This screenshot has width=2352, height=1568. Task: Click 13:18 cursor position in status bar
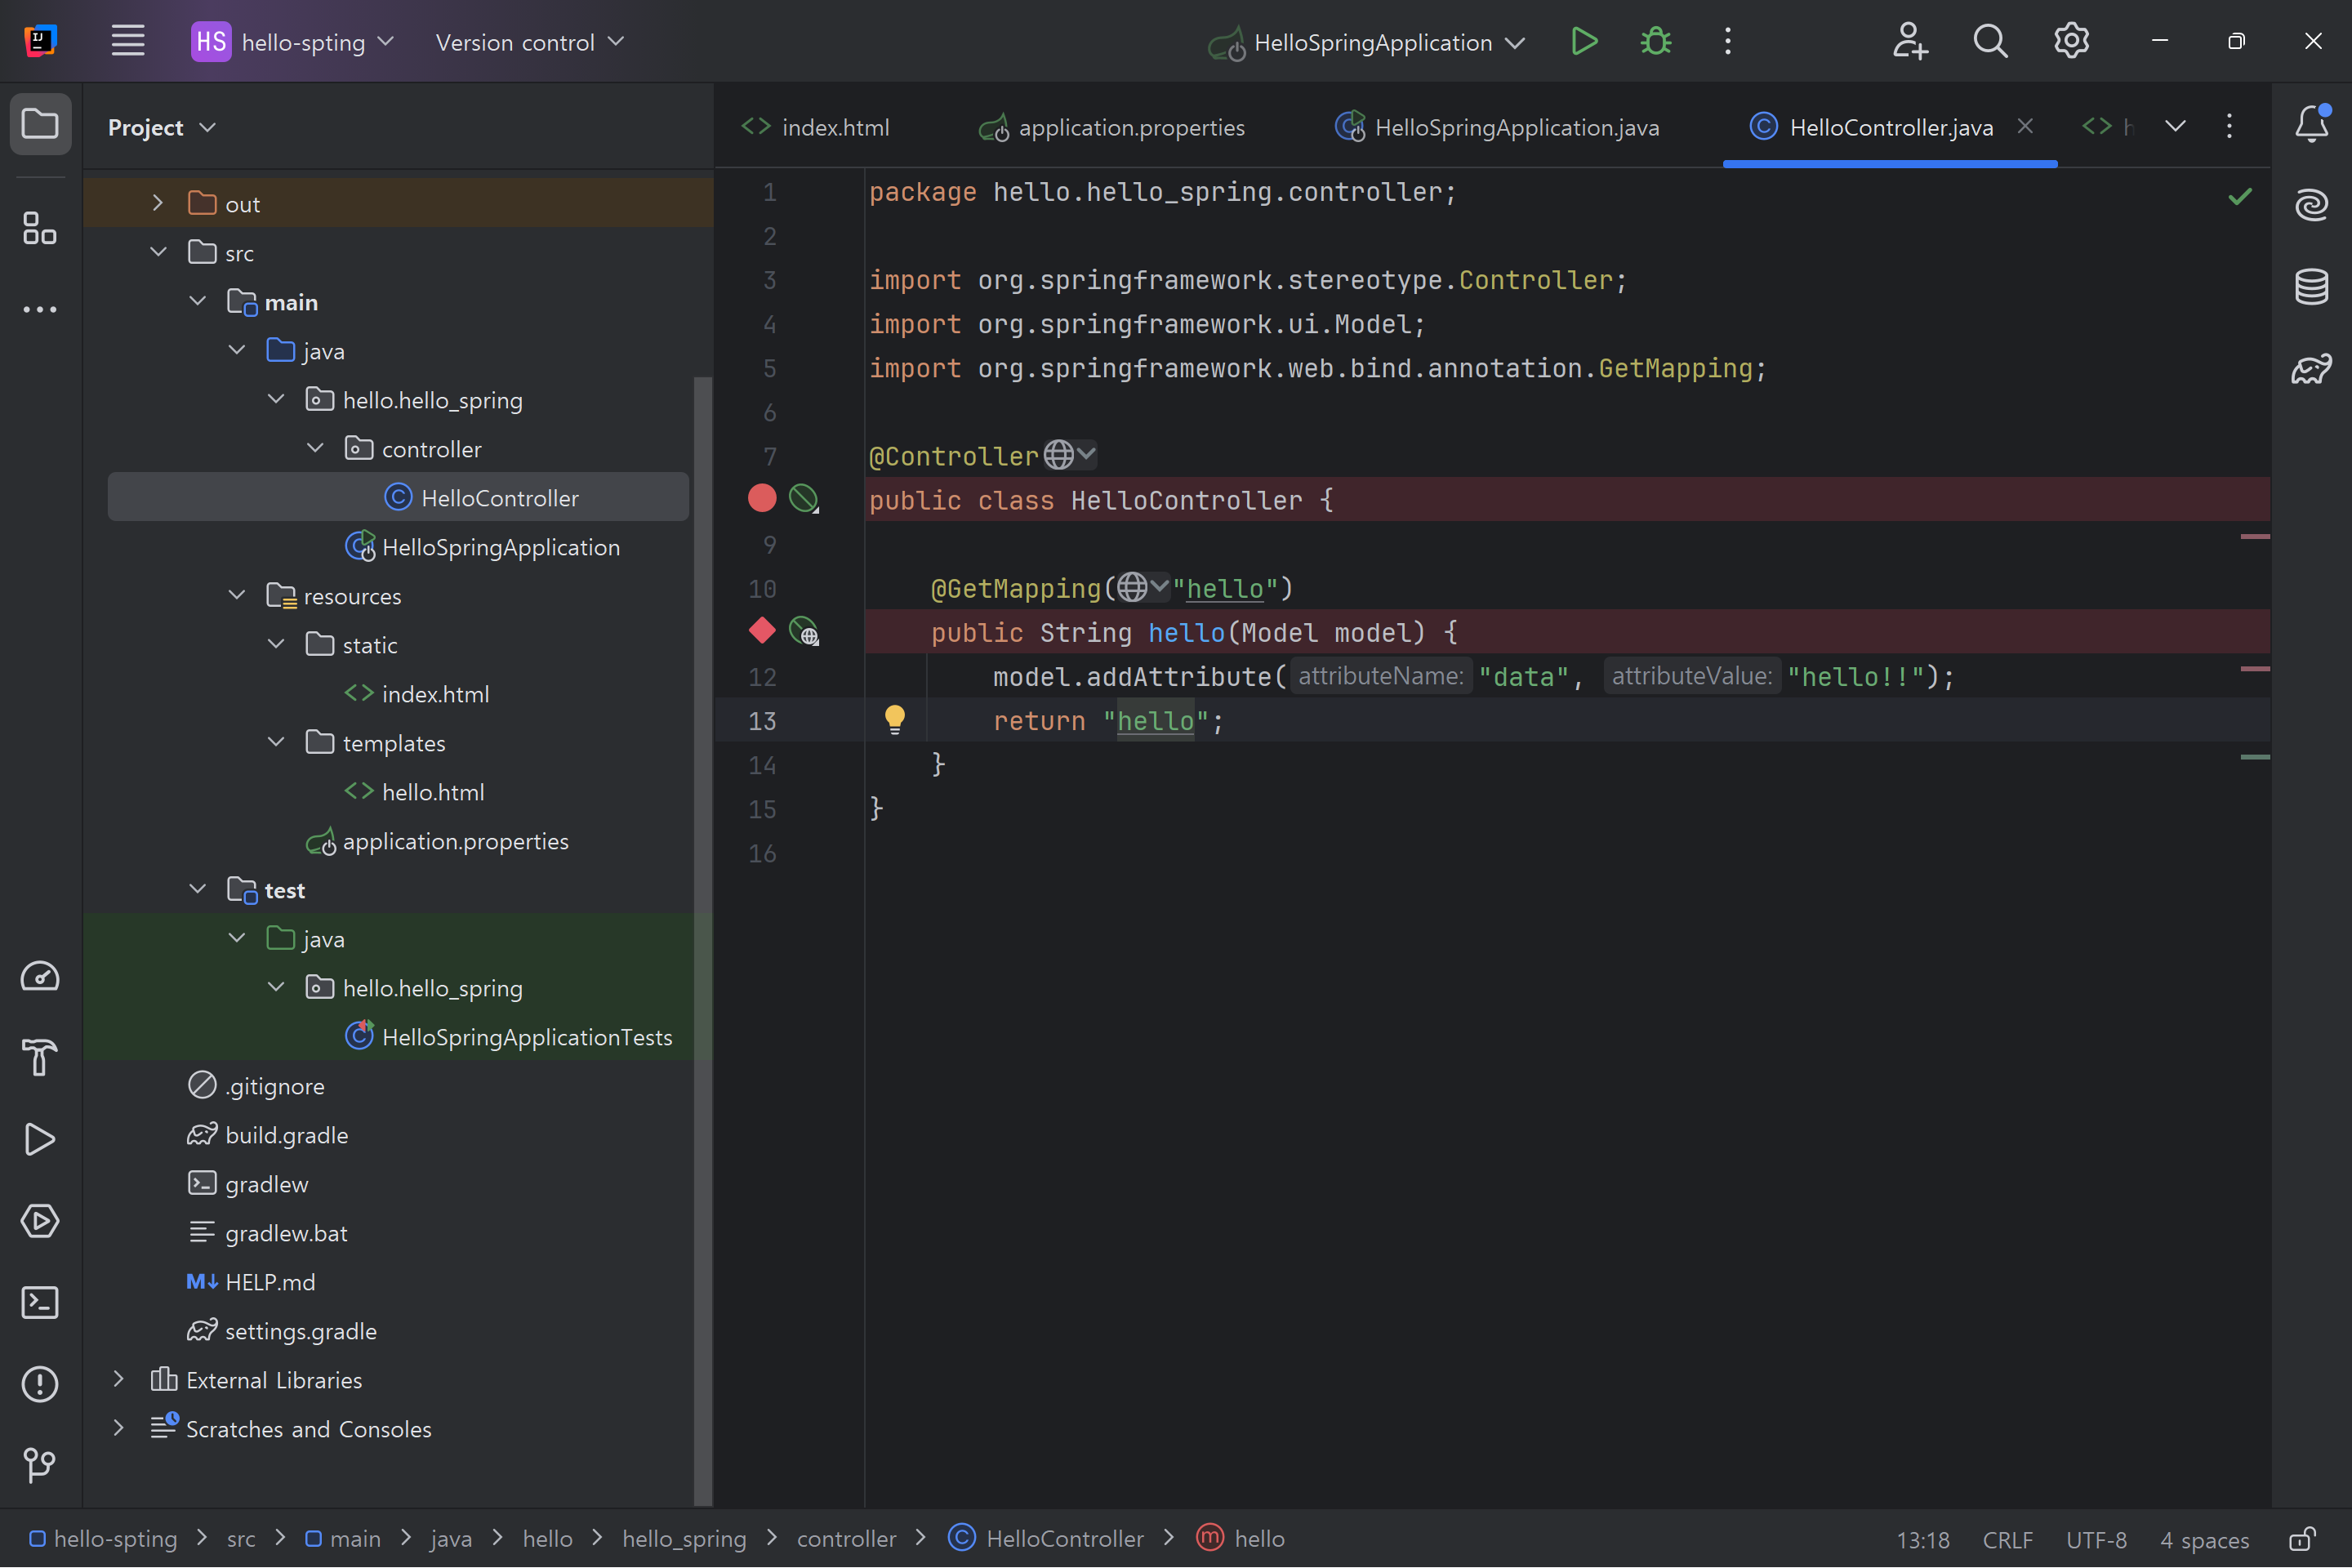pyautogui.click(x=1923, y=1539)
